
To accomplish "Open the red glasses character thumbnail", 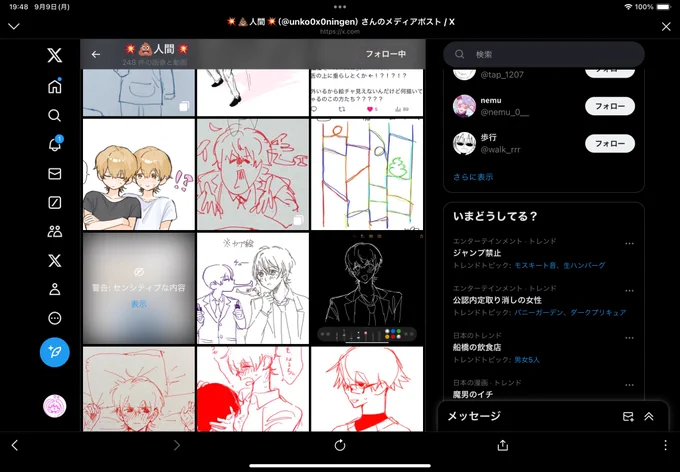I will click(367, 389).
